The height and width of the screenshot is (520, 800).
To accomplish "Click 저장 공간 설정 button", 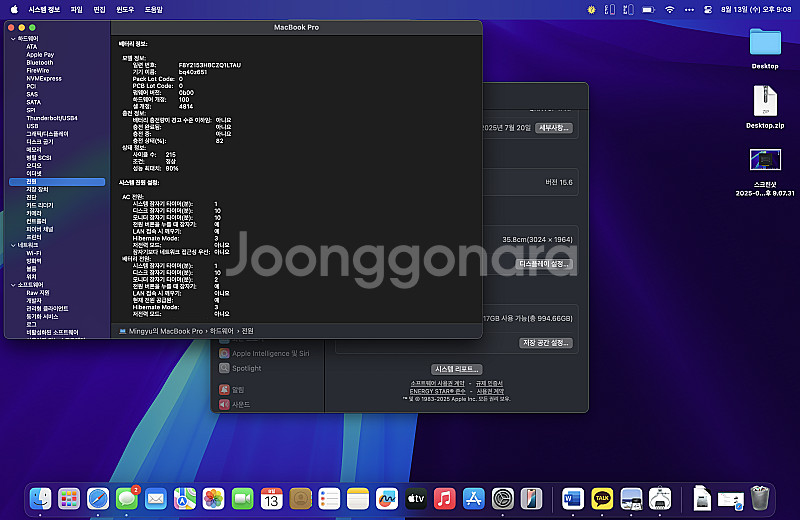I will (x=546, y=343).
